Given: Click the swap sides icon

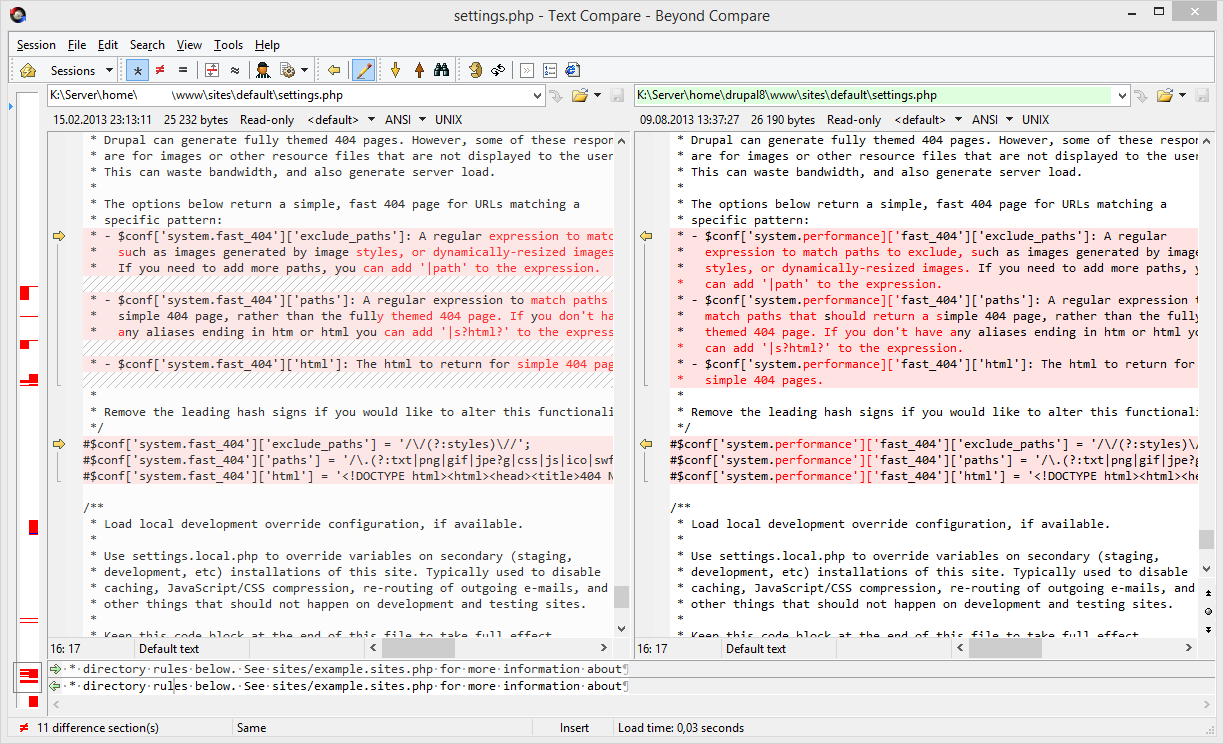Looking at the screenshot, I should tap(476, 70).
